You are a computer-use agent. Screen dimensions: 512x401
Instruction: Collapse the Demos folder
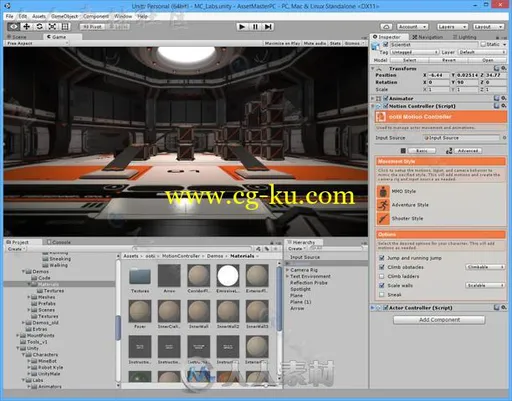(24, 272)
